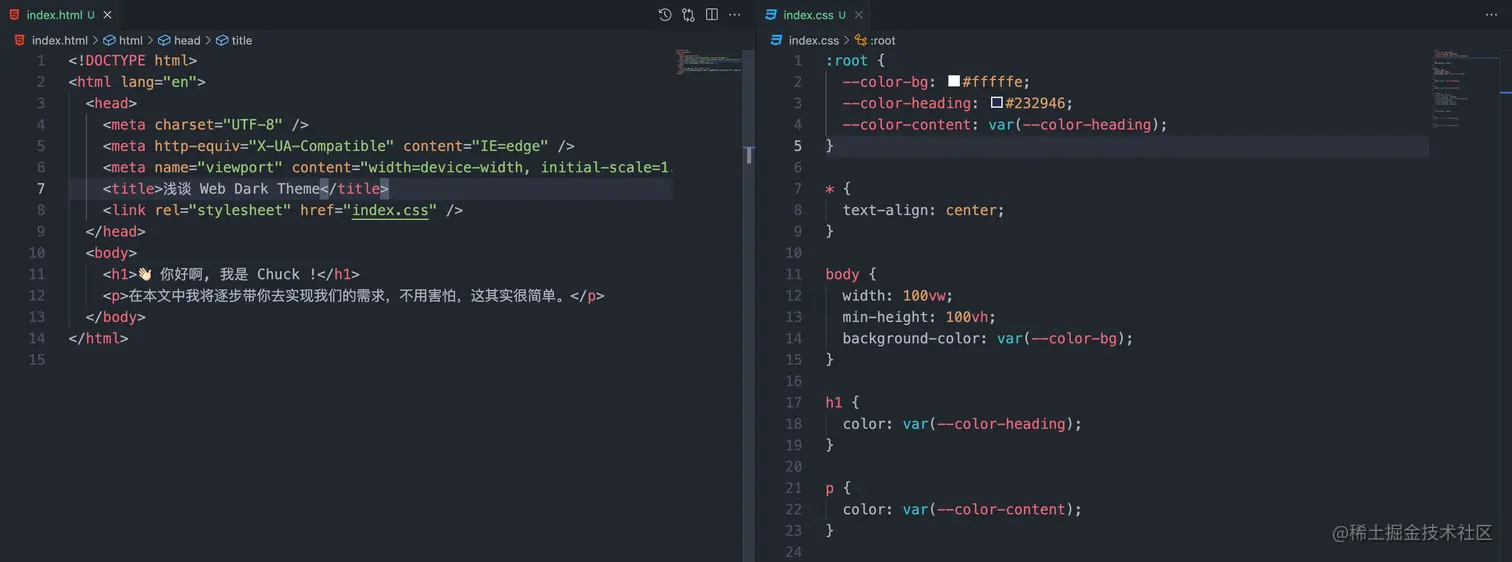This screenshot has width=1512, height=562.
Task: Select index.html in the breadcrumb path
Action: pos(59,41)
